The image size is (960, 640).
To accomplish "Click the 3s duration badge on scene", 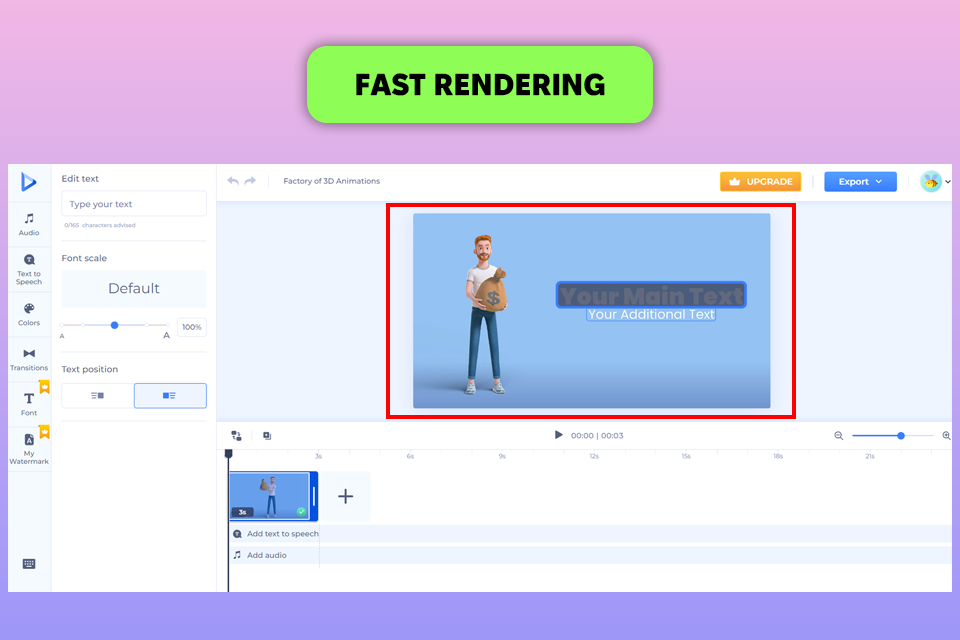I will point(242,511).
